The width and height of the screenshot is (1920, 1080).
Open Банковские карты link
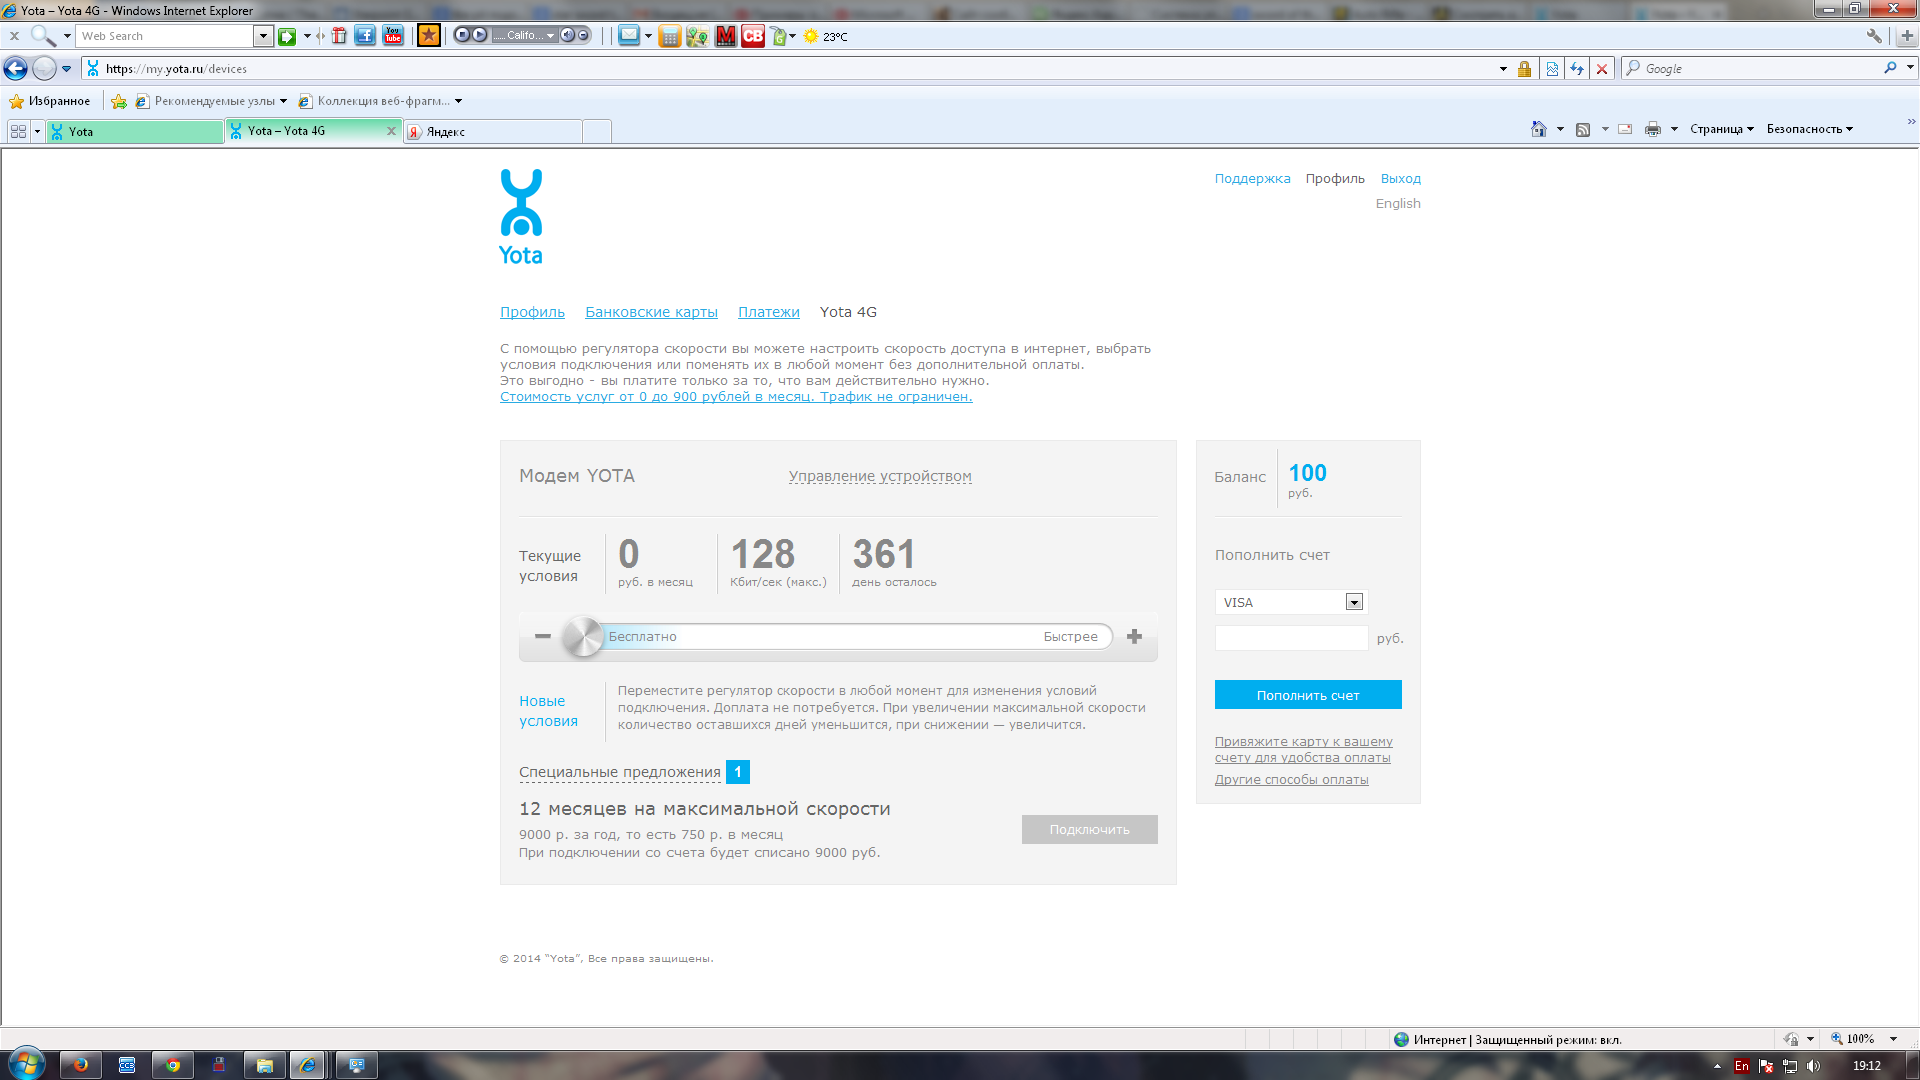[x=651, y=312]
